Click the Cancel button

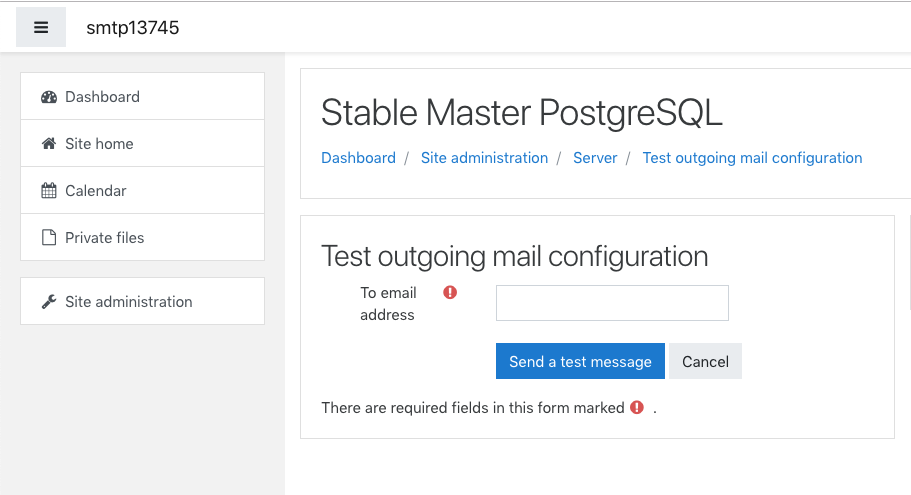(705, 361)
